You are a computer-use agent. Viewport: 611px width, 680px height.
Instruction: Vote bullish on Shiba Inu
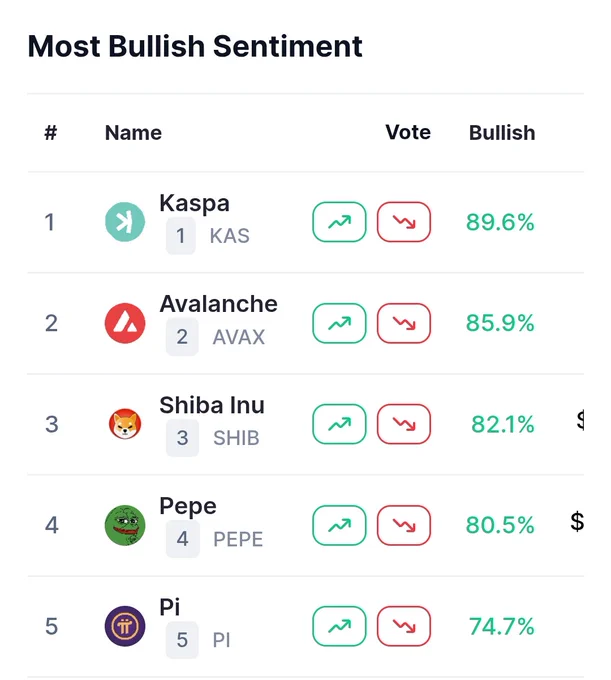[x=339, y=424]
